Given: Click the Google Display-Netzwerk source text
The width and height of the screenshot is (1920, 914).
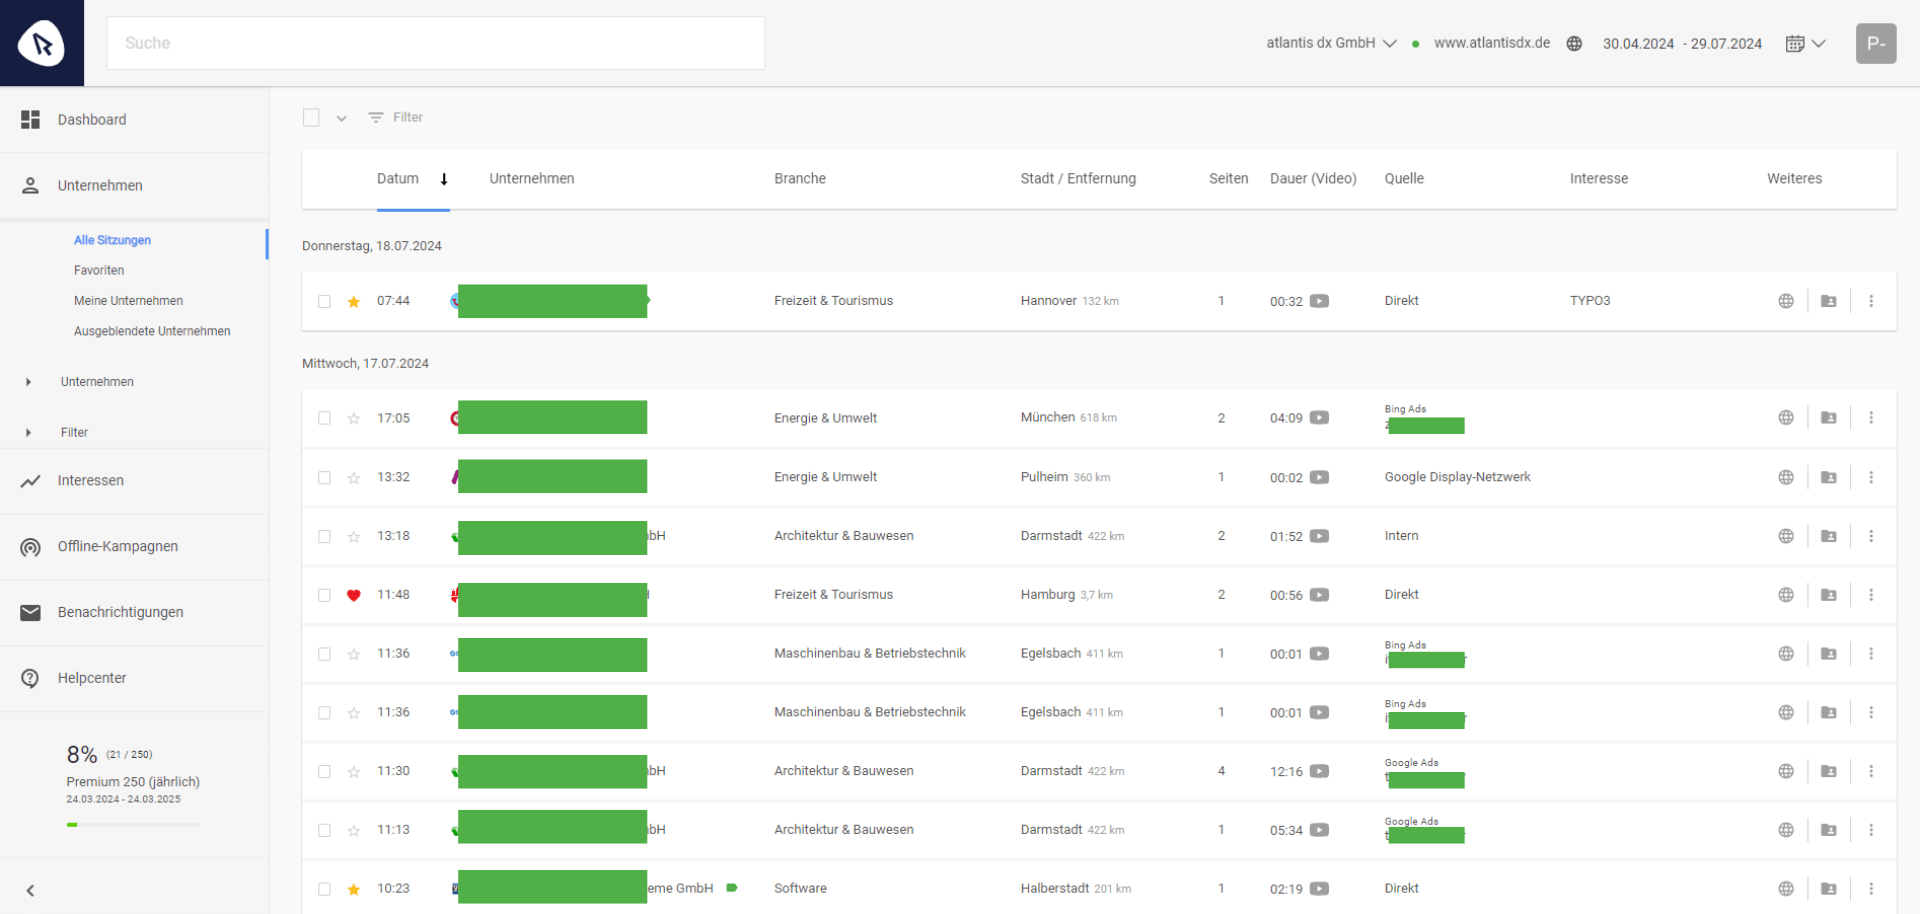Looking at the screenshot, I should pyautogui.click(x=1457, y=478).
